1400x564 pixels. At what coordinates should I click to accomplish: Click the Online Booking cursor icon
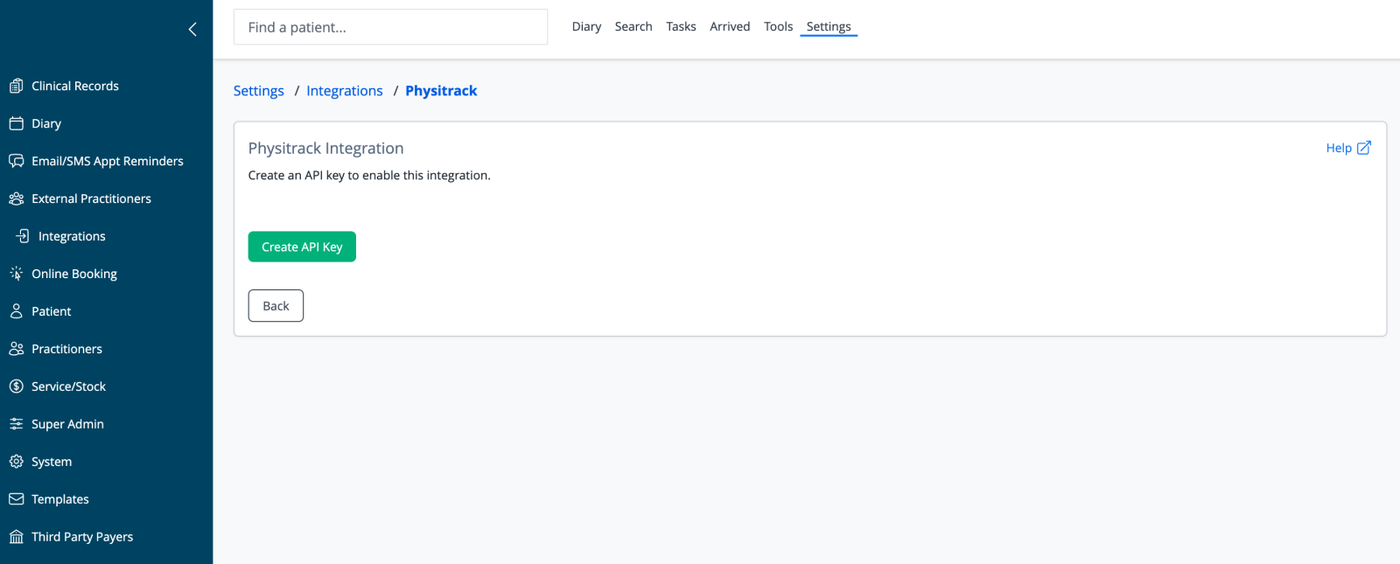pos(16,274)
